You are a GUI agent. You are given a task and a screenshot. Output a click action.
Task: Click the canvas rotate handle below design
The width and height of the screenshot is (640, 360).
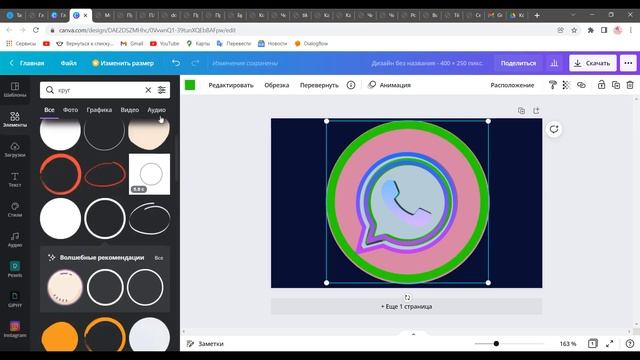(x=407, y=297)
